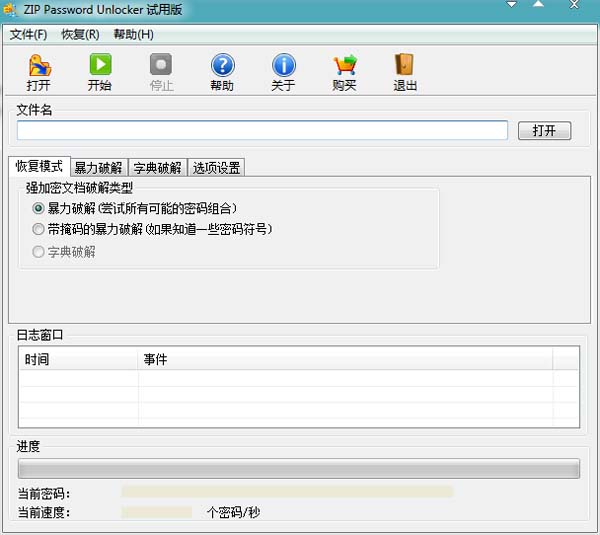Click the 退出 (Exit) door icon
This screenshot has width=600, height=535.
coord(405,66)
